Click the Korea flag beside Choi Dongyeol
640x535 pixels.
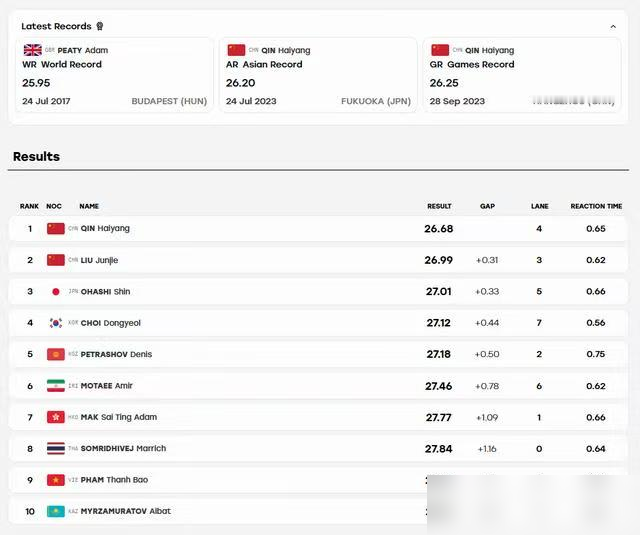(56, 323)
